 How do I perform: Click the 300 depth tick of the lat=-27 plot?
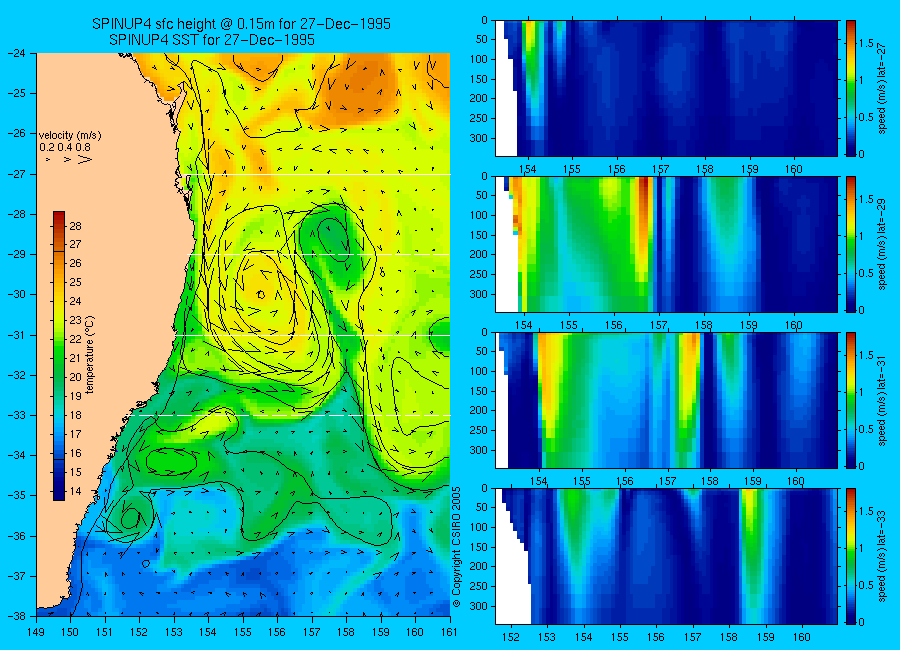click(479, 138)
